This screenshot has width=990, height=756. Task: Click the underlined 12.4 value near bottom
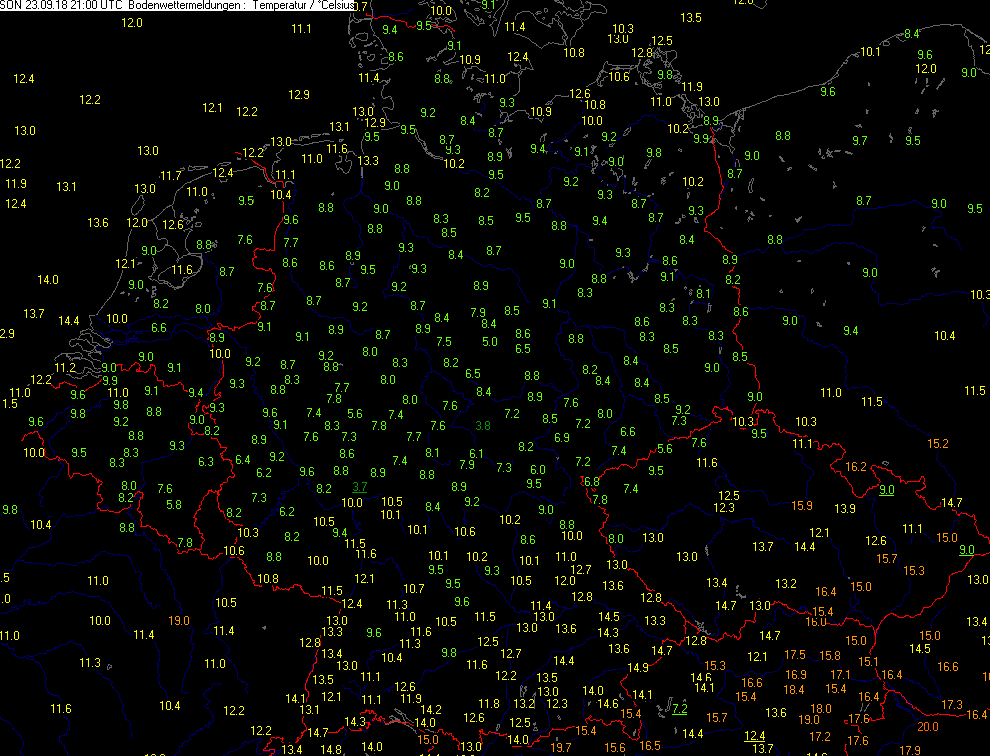pyautogui.click(x=755, y=736)
